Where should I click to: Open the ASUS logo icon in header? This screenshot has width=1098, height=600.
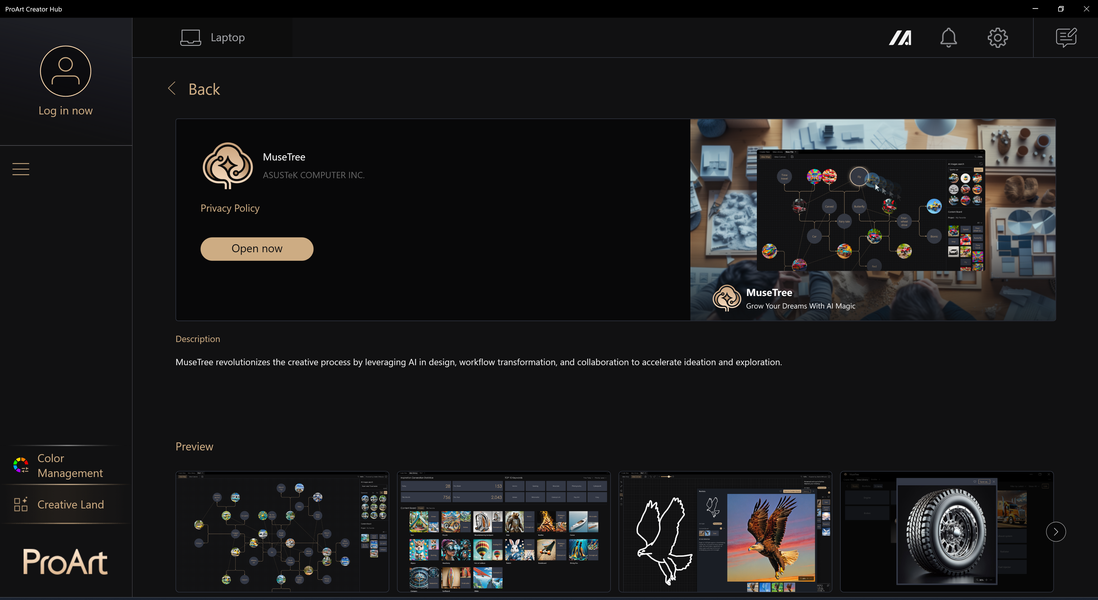901,38
